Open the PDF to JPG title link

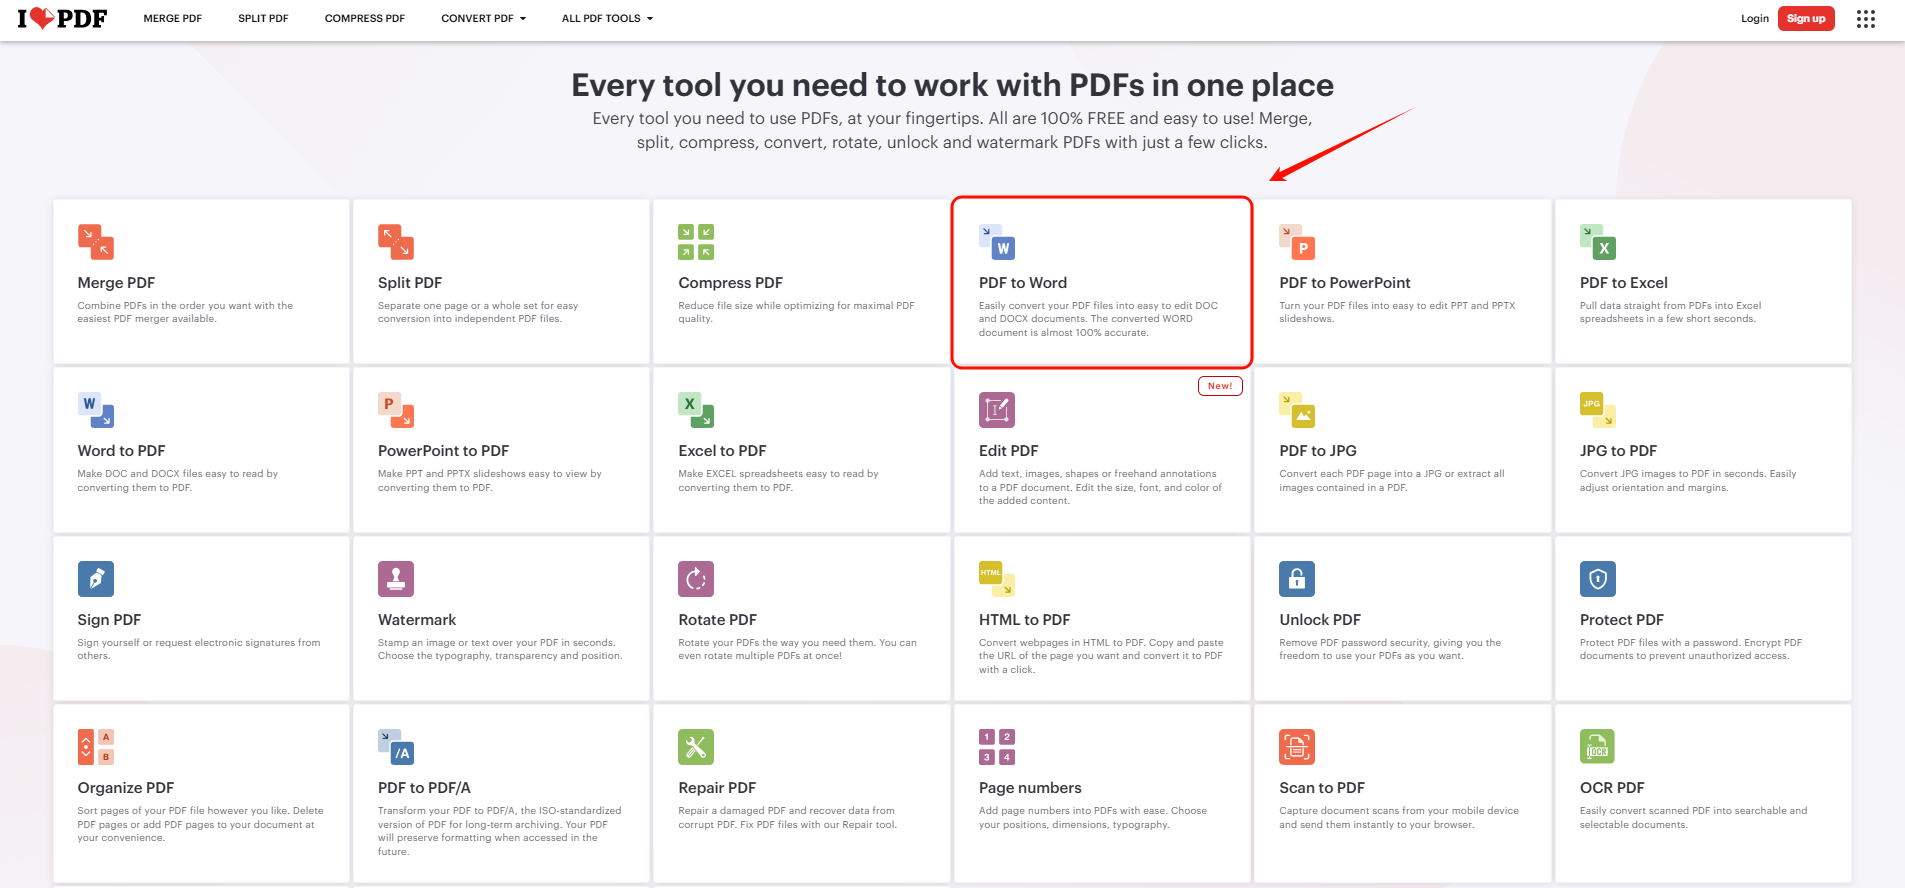1318,451
